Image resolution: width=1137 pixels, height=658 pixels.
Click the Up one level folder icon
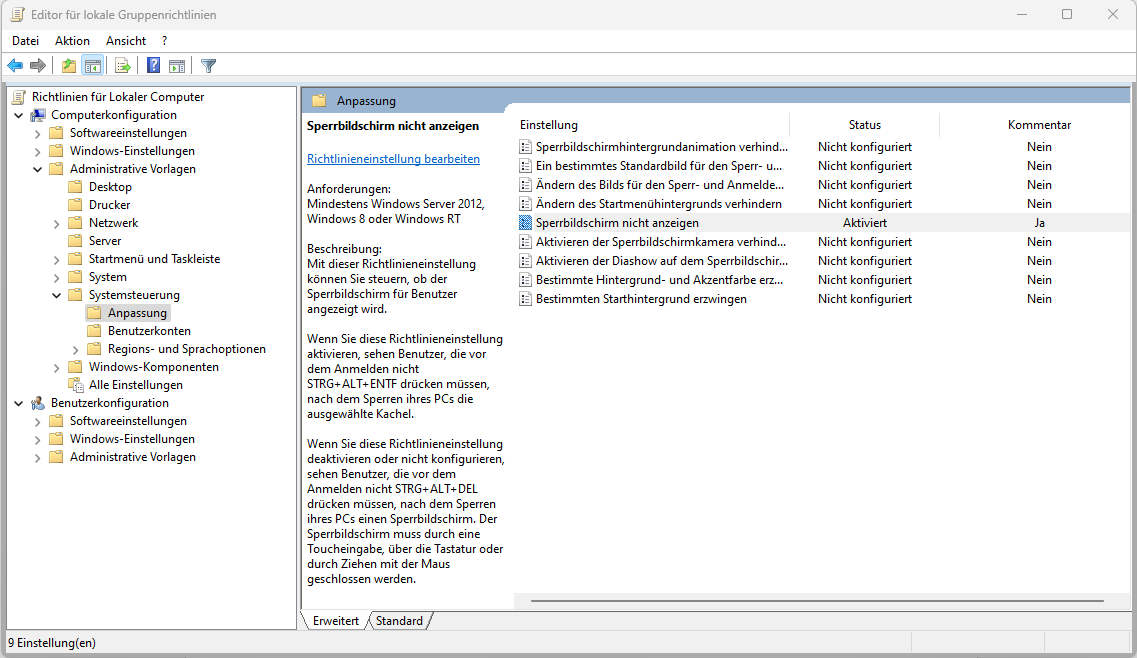(x=69, y=66)
